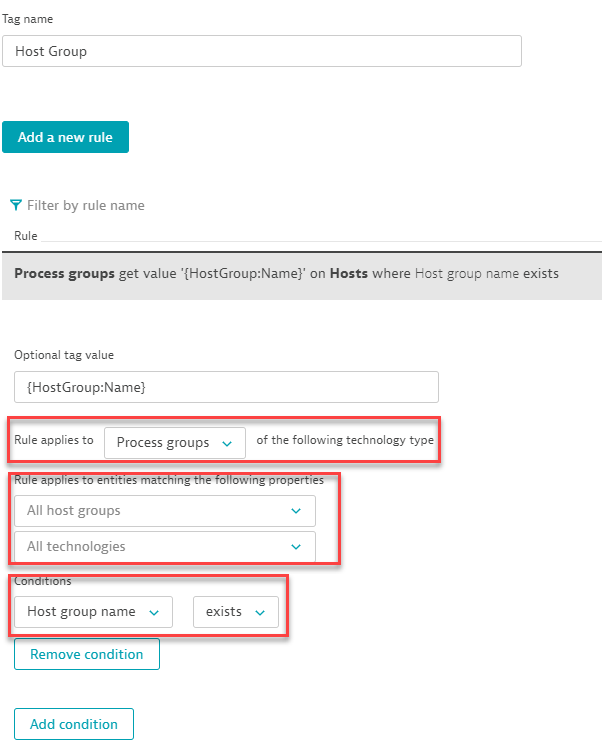Expand the All host groups selector
The height and width of the screenshot is (747, 602).
coord(165,511)
